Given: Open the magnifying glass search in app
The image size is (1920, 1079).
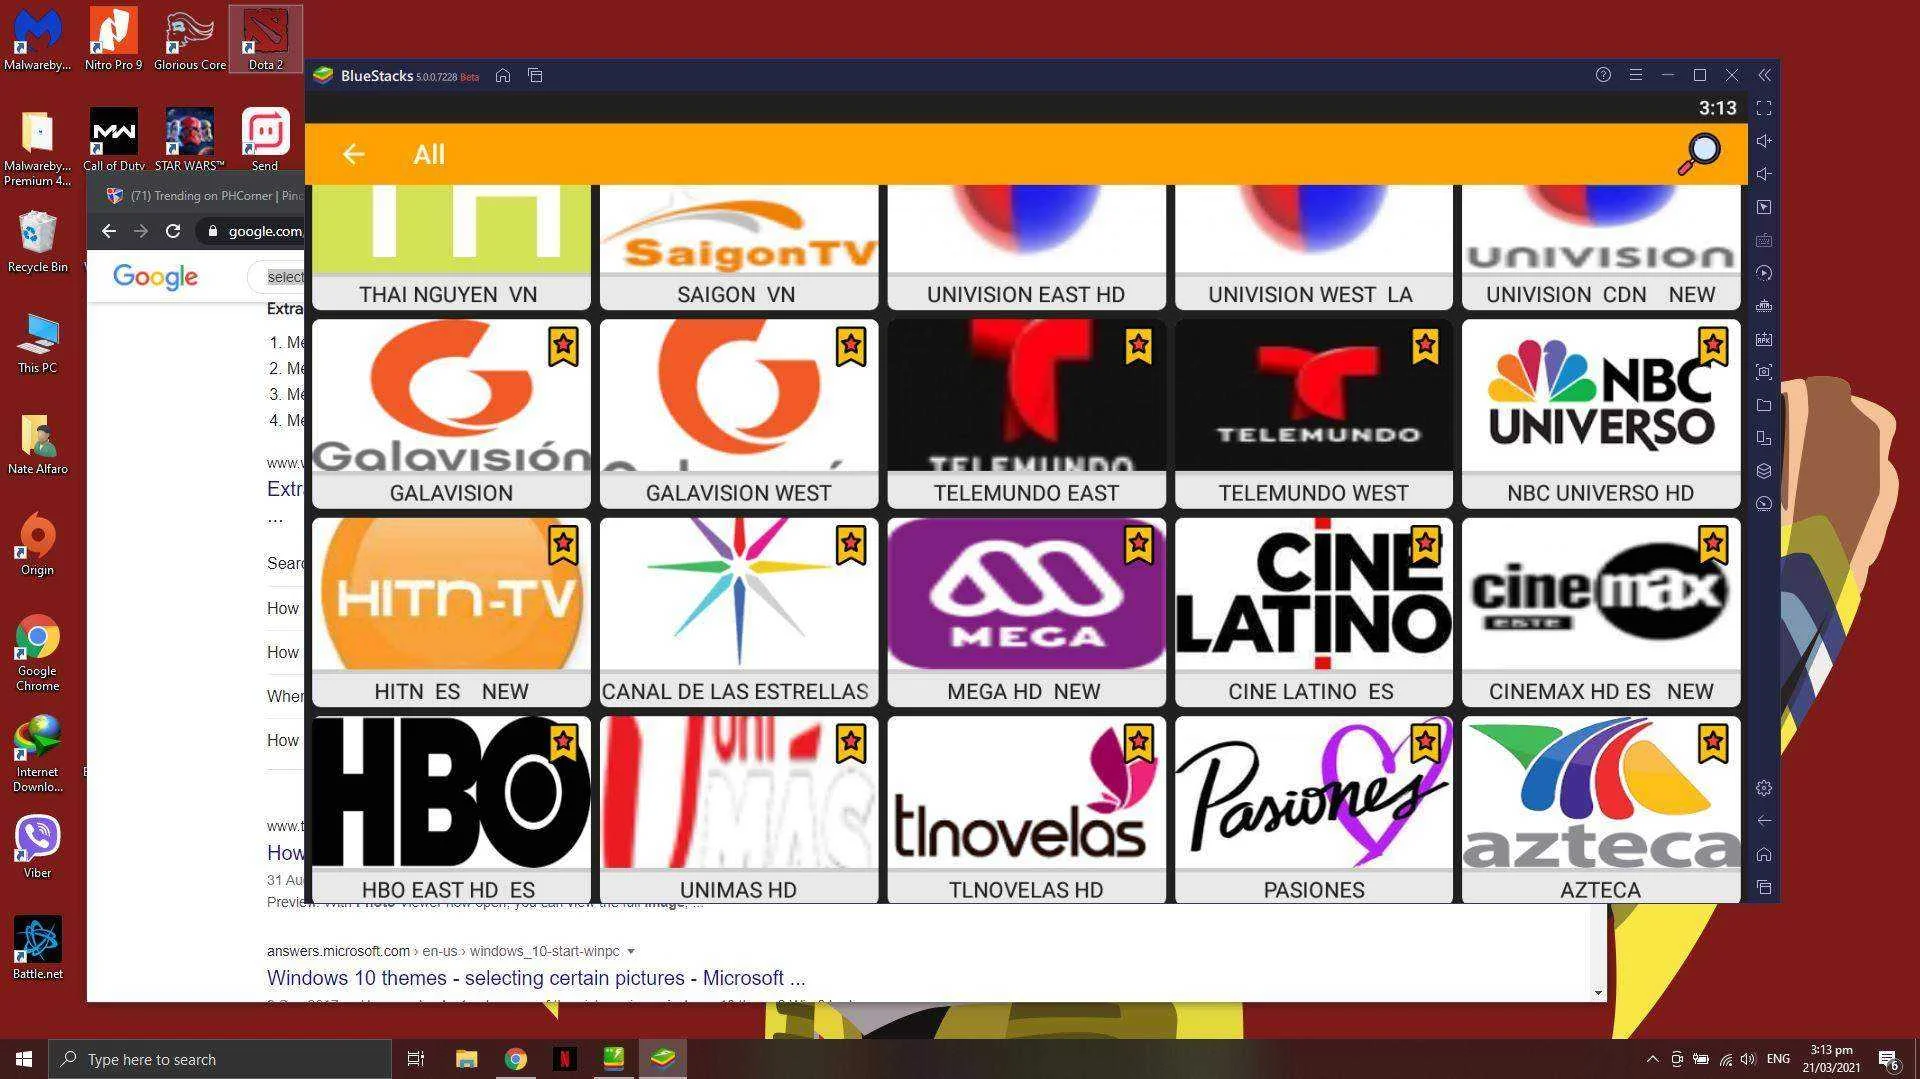Looking at the screenshot, I should pos(1698,154).
